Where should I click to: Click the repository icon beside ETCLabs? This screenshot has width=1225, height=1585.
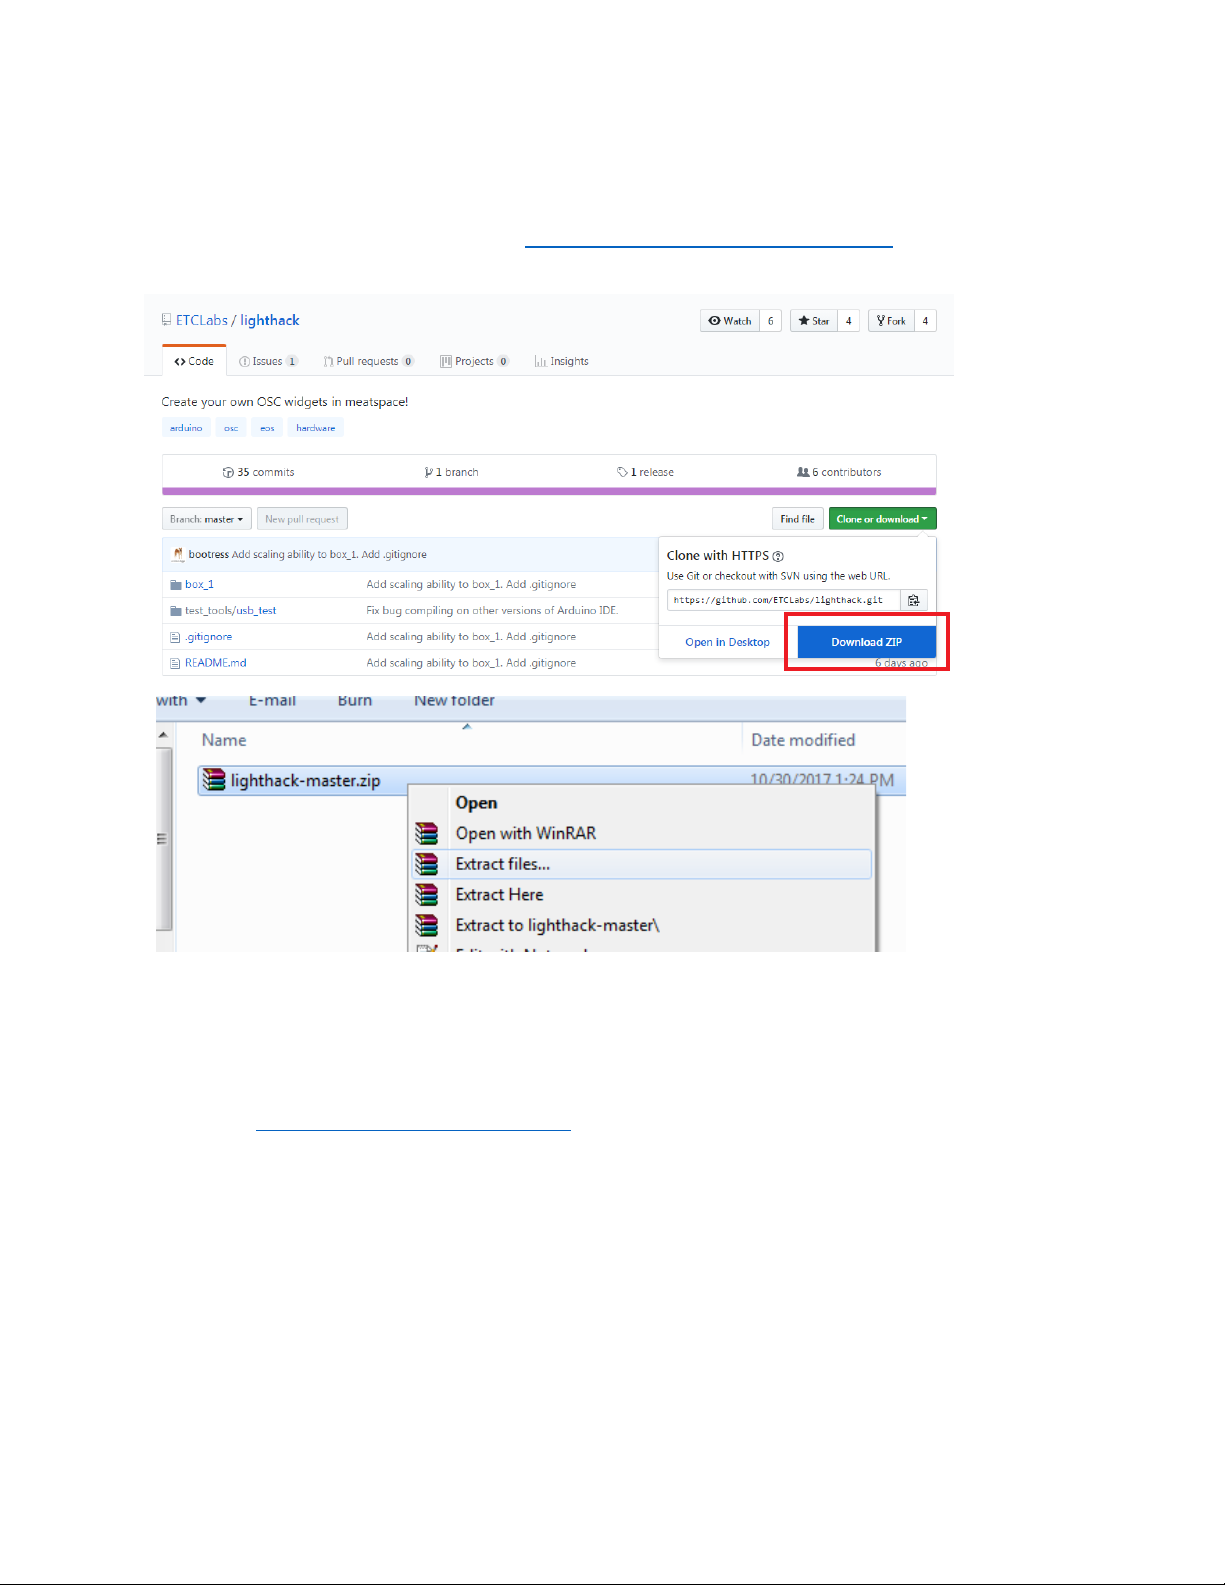point(166,320)
